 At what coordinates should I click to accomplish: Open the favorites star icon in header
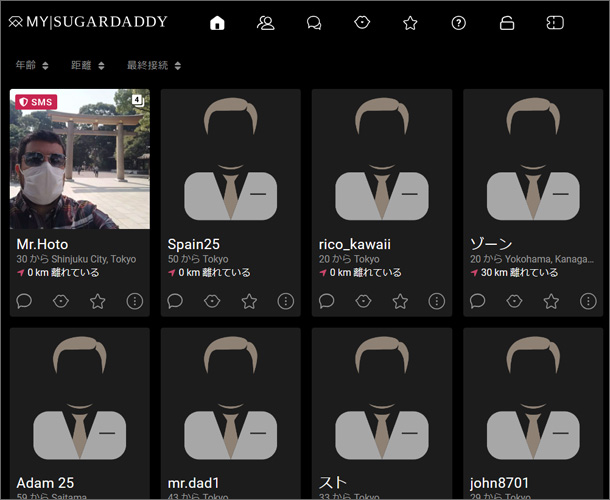pyautogui.click(x=410, y=23)
